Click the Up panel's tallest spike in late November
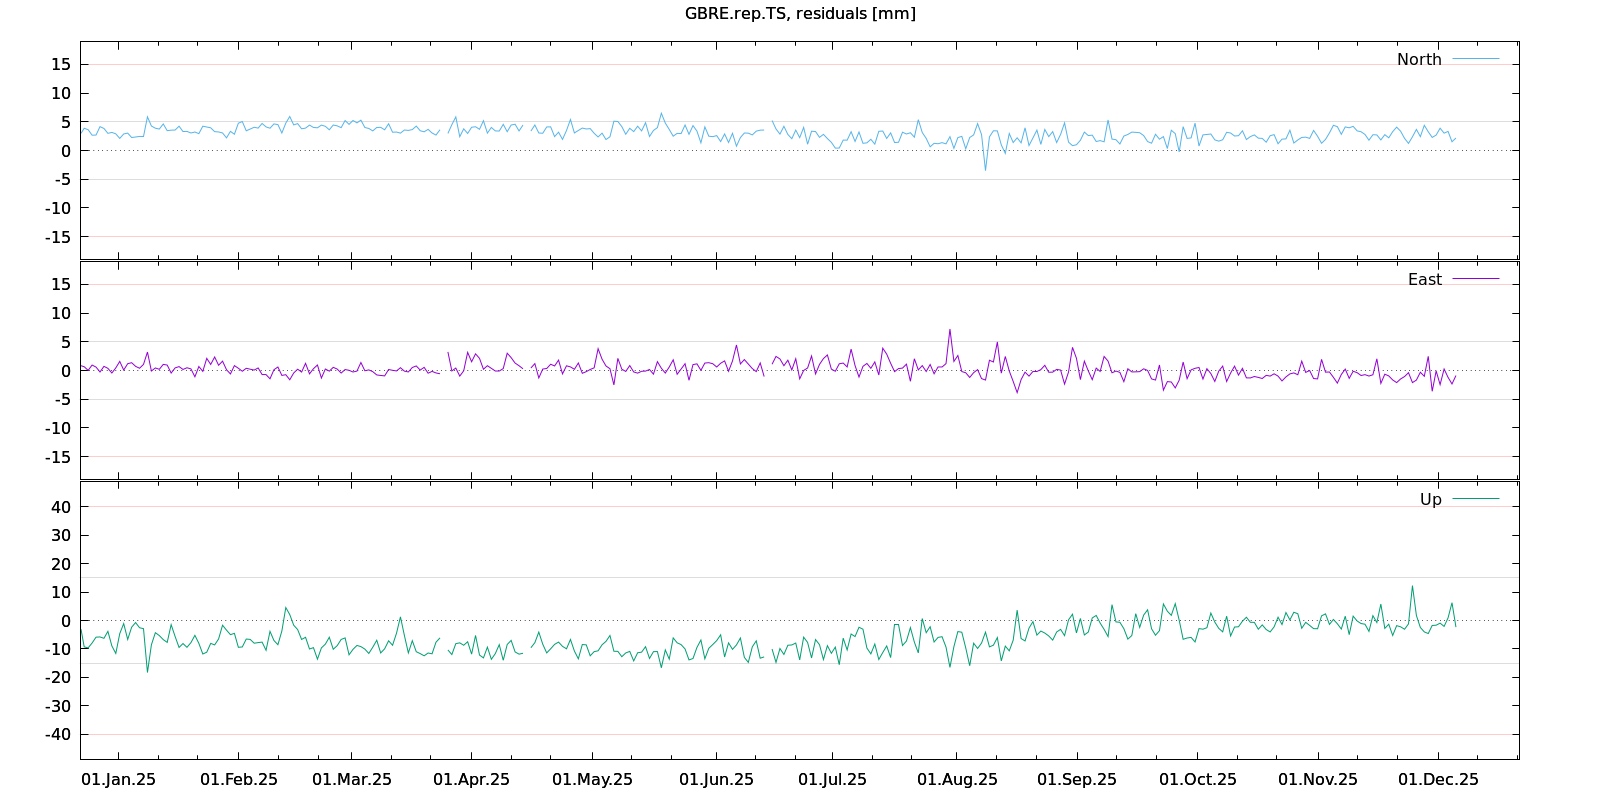The width and height of the screenshot is (1600, 800). click(1412, 587)
